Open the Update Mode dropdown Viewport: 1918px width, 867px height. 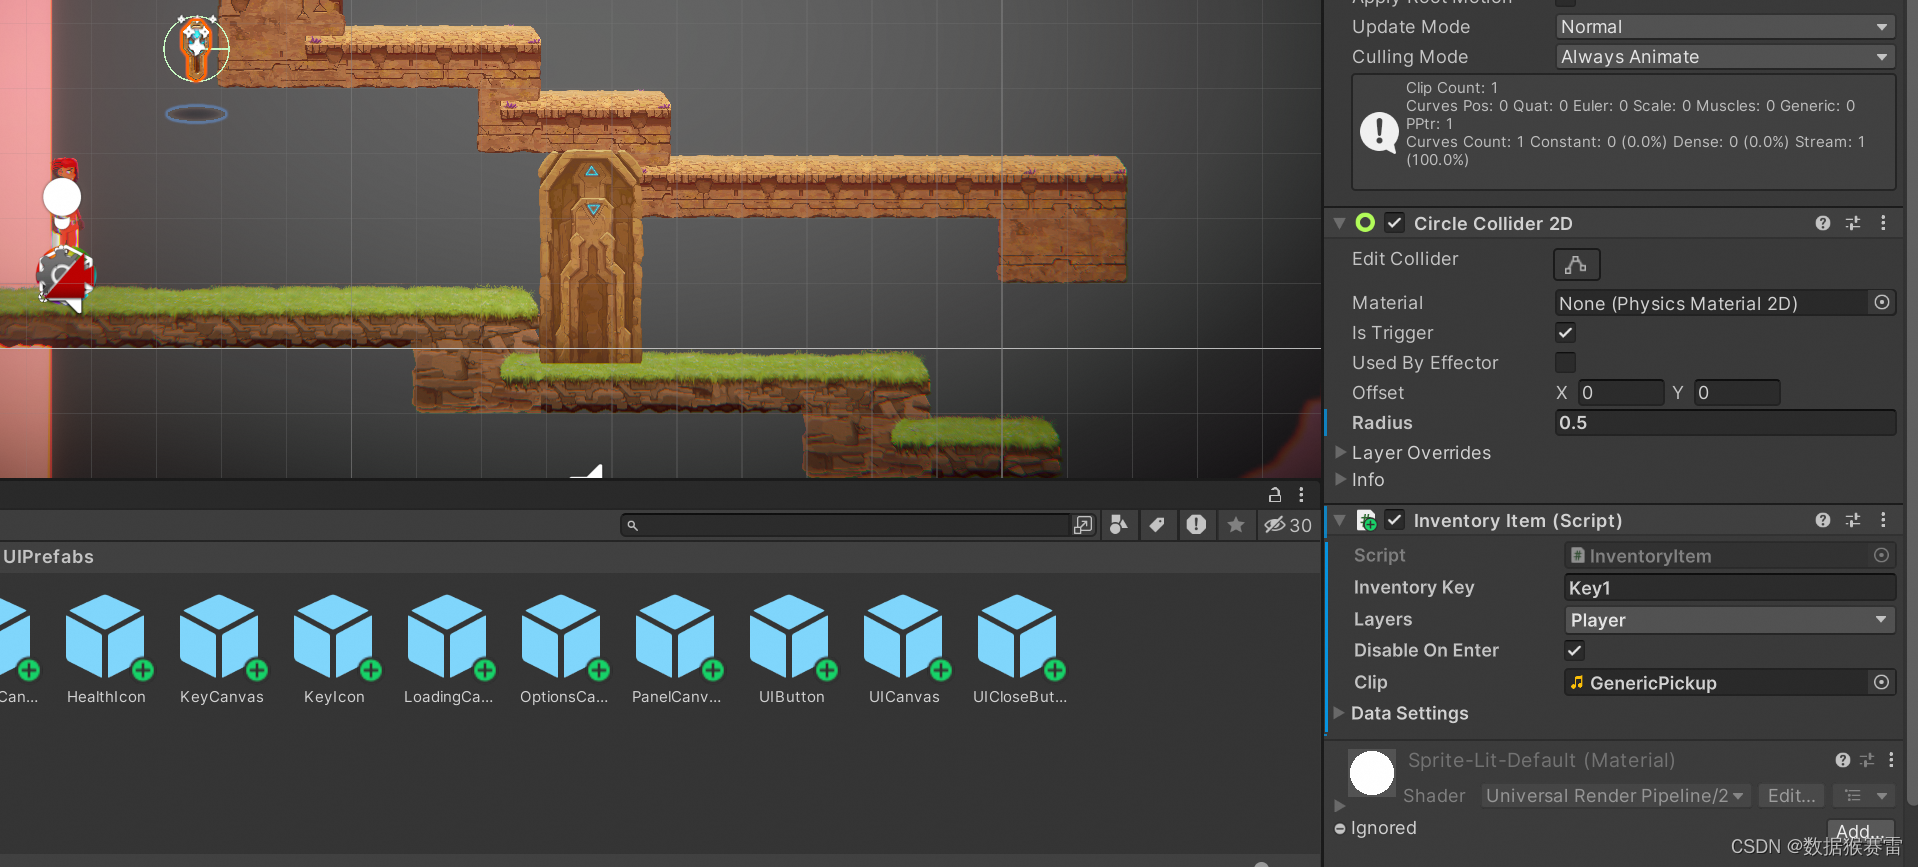point(1725,27)
